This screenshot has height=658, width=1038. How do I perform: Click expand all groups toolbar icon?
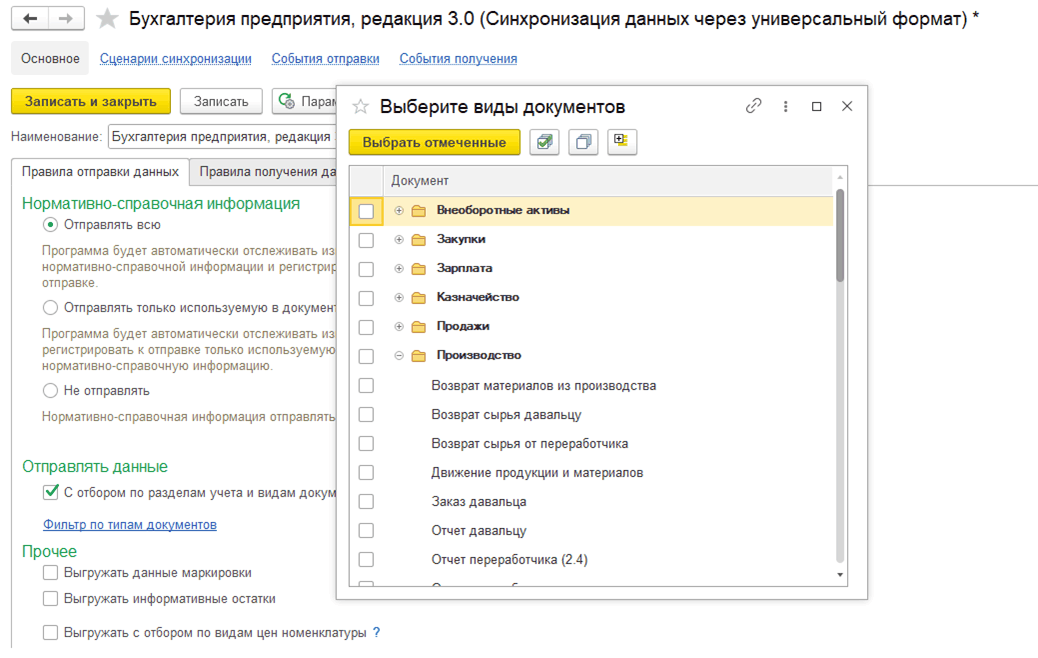click(621, 141)
